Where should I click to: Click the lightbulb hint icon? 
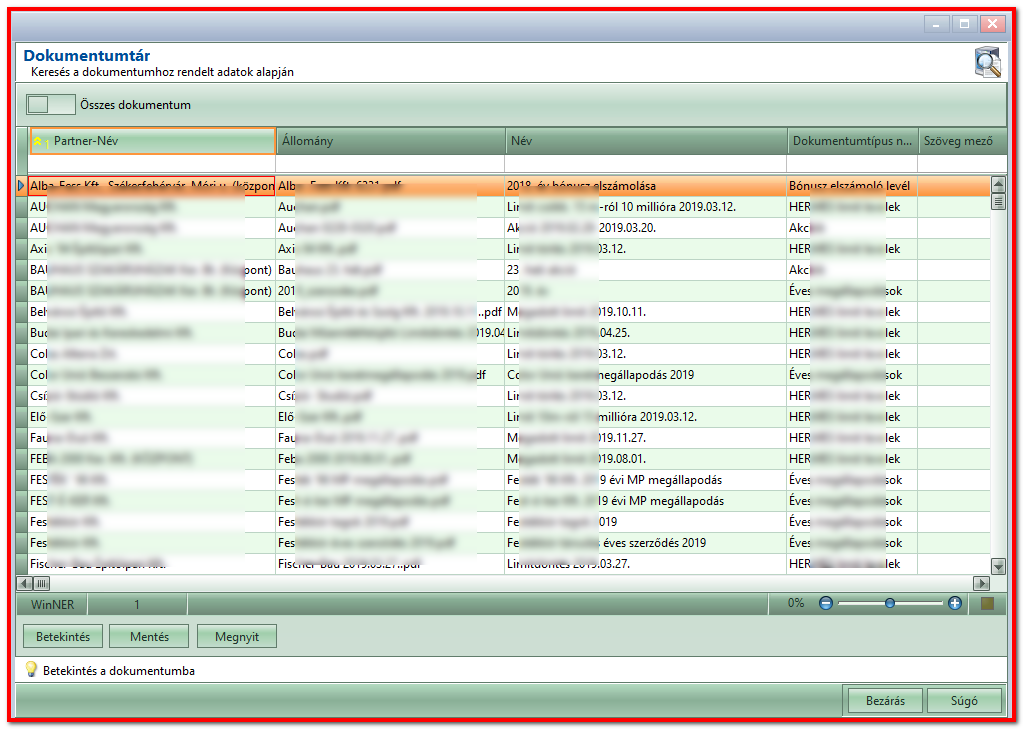(31, 669)
